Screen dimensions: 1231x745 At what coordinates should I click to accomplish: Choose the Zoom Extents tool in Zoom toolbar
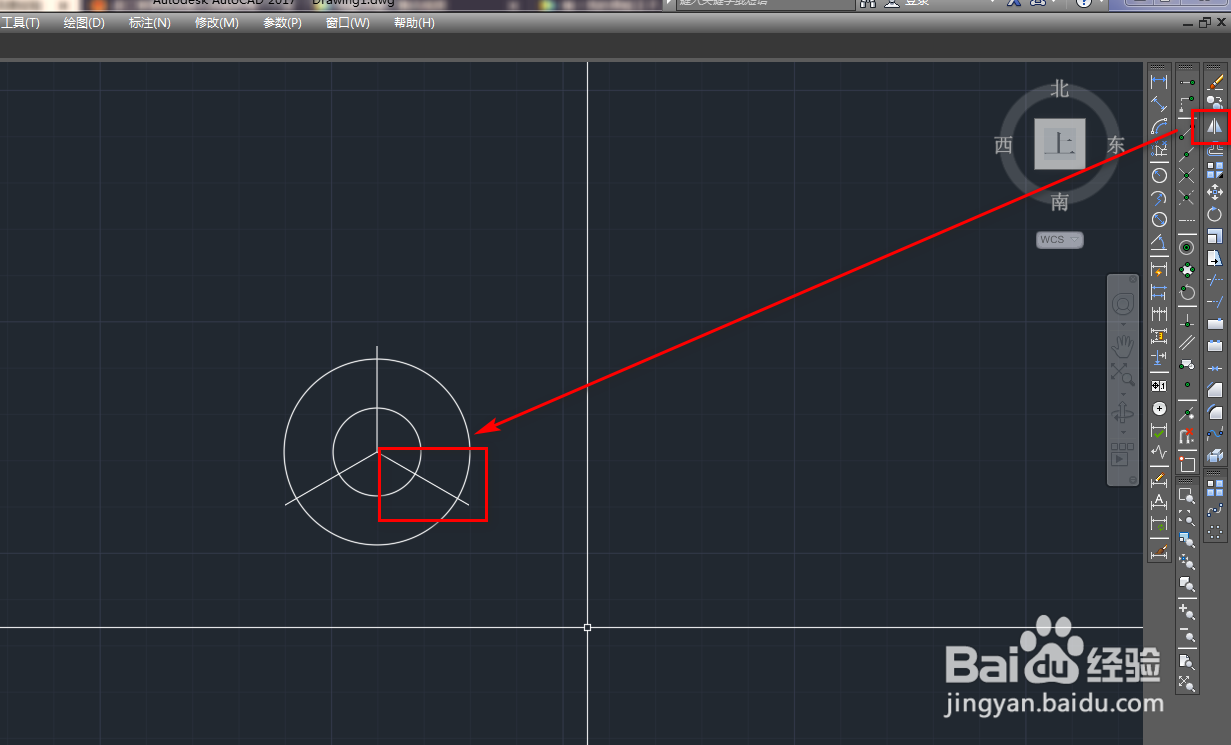click(1187, 684)
